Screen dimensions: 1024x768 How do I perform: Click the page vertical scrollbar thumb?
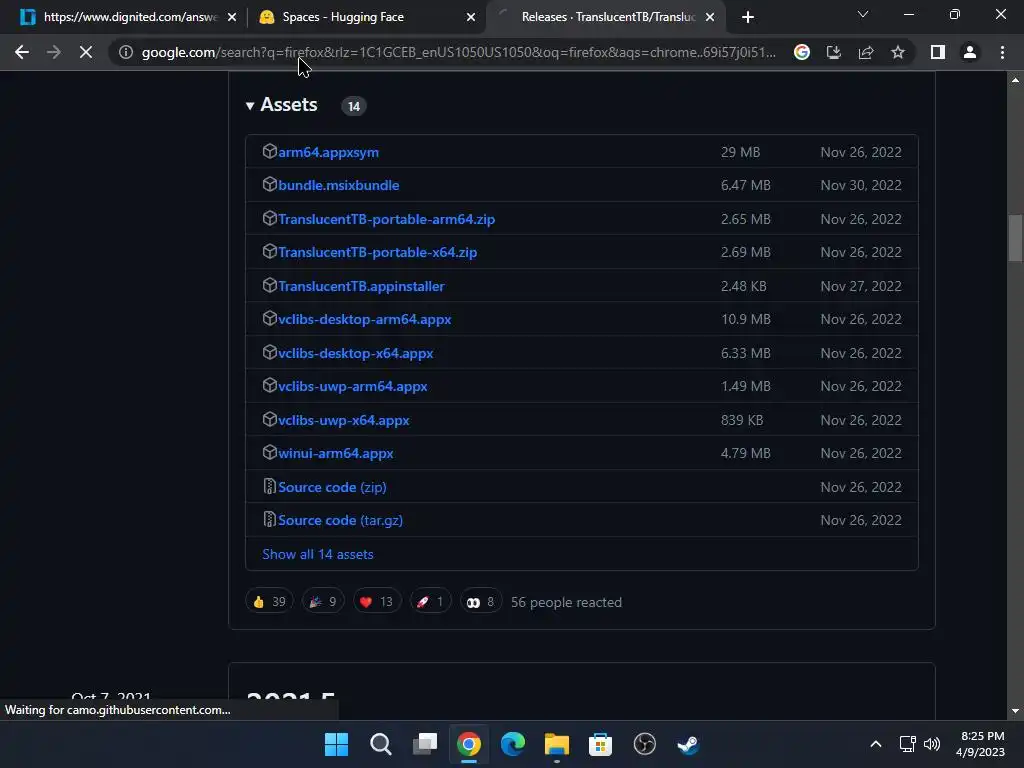coord(1015,238)
